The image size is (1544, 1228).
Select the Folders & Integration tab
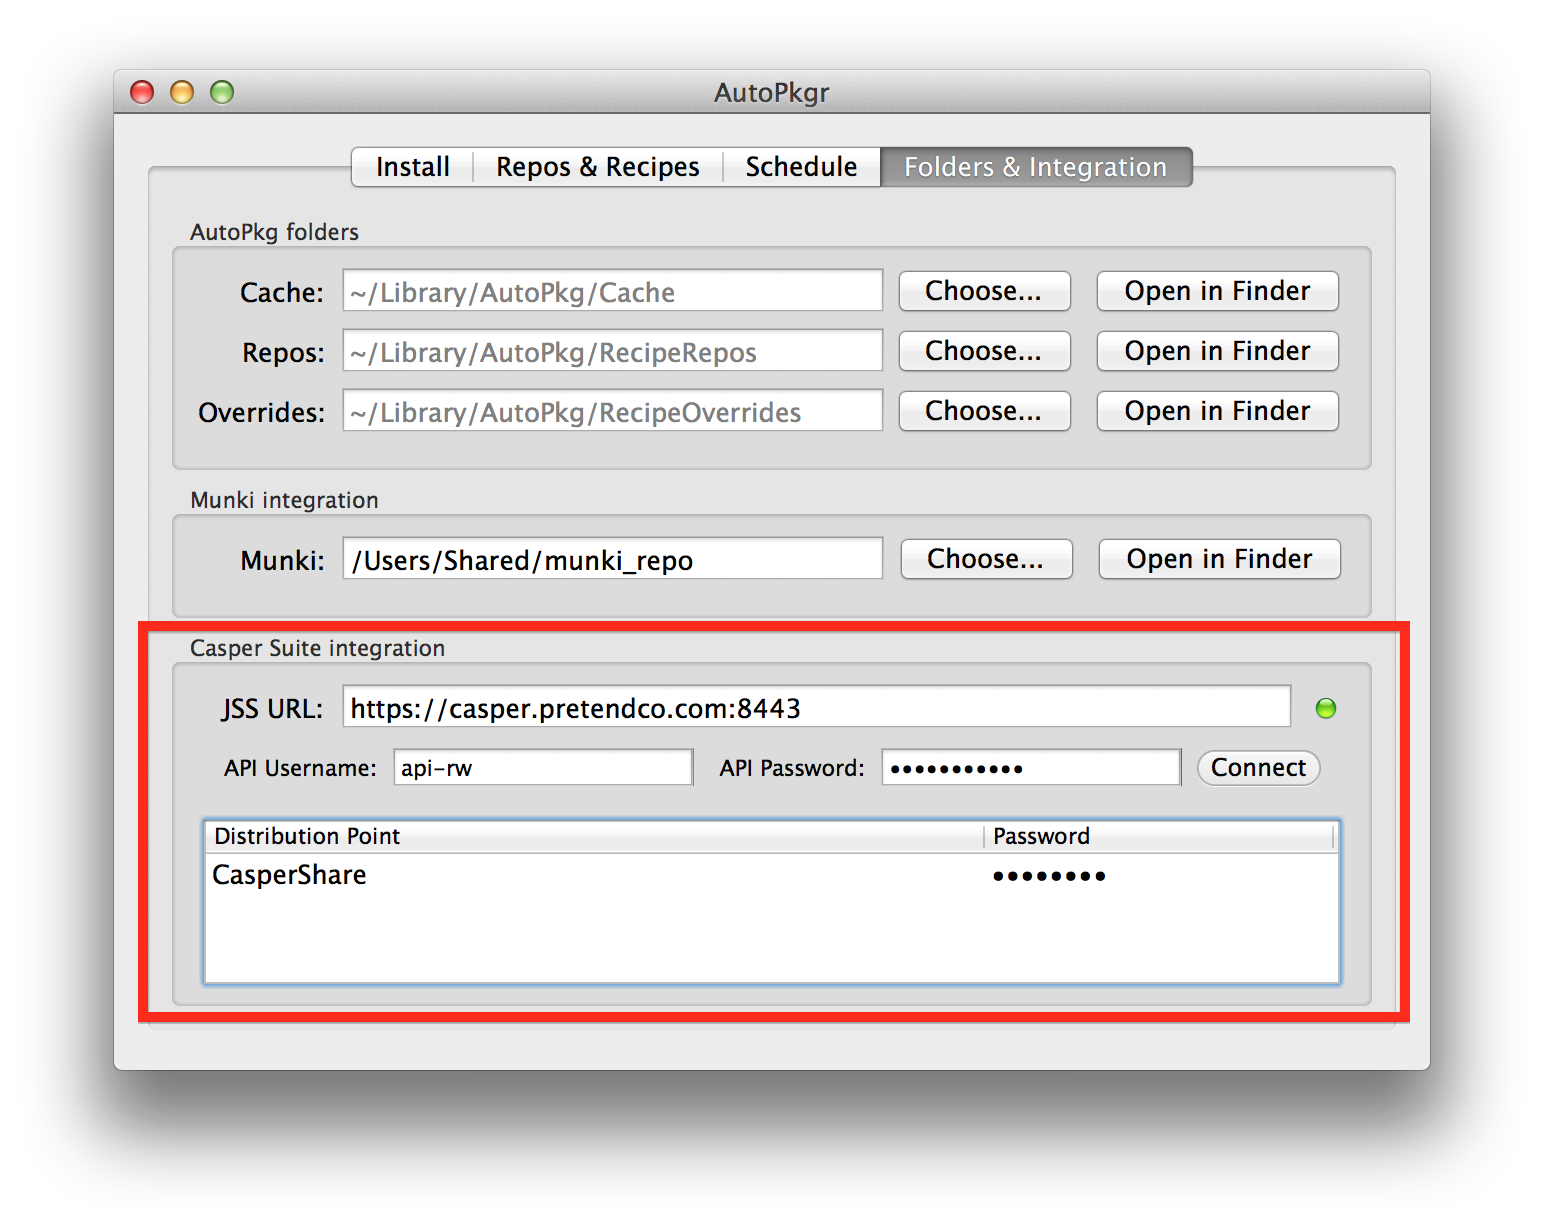pyautogui.click(x=1036, y=167)
